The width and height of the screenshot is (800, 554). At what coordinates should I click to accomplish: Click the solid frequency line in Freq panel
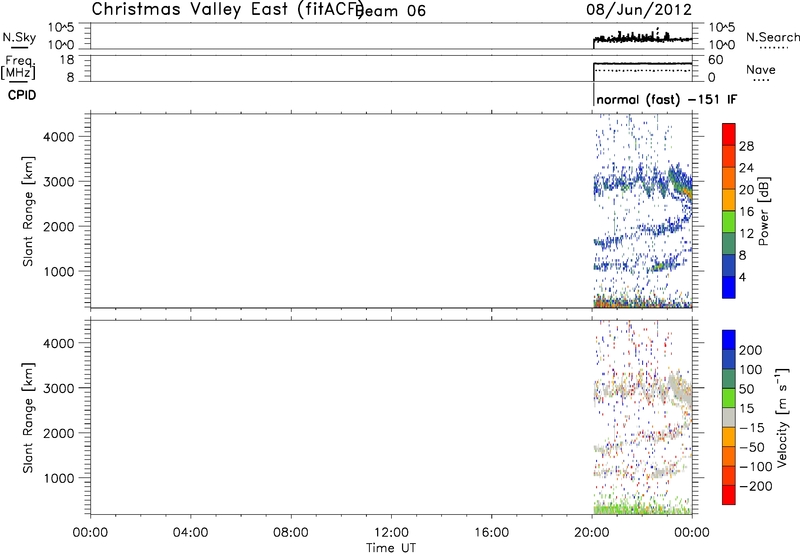coord(642,64)
